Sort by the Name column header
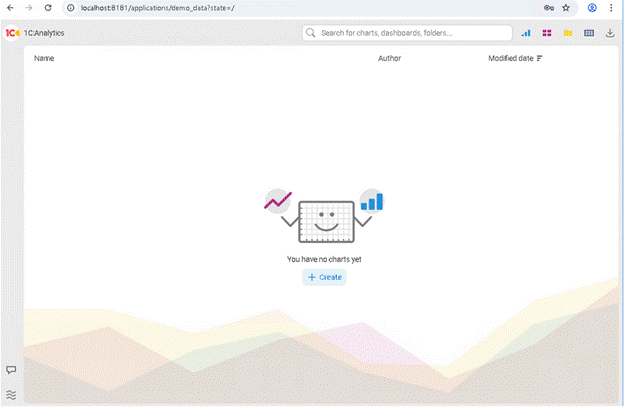Image resolution: width=624 pixels, height=408 pixels. click(44, 59)
